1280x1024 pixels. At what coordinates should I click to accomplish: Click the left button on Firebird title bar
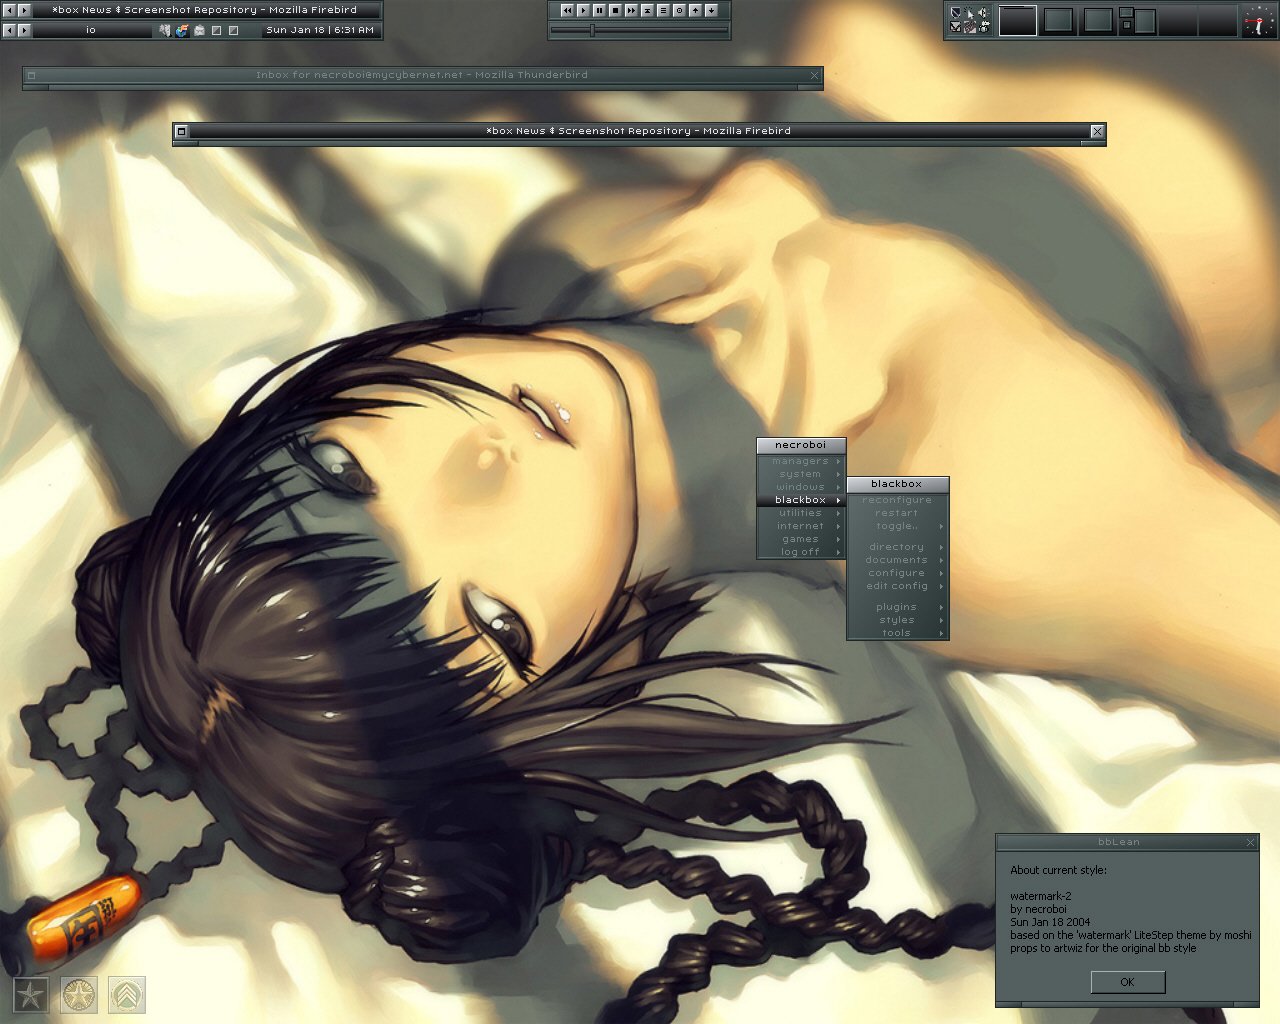pyautogui.click(x=181, y=131)
